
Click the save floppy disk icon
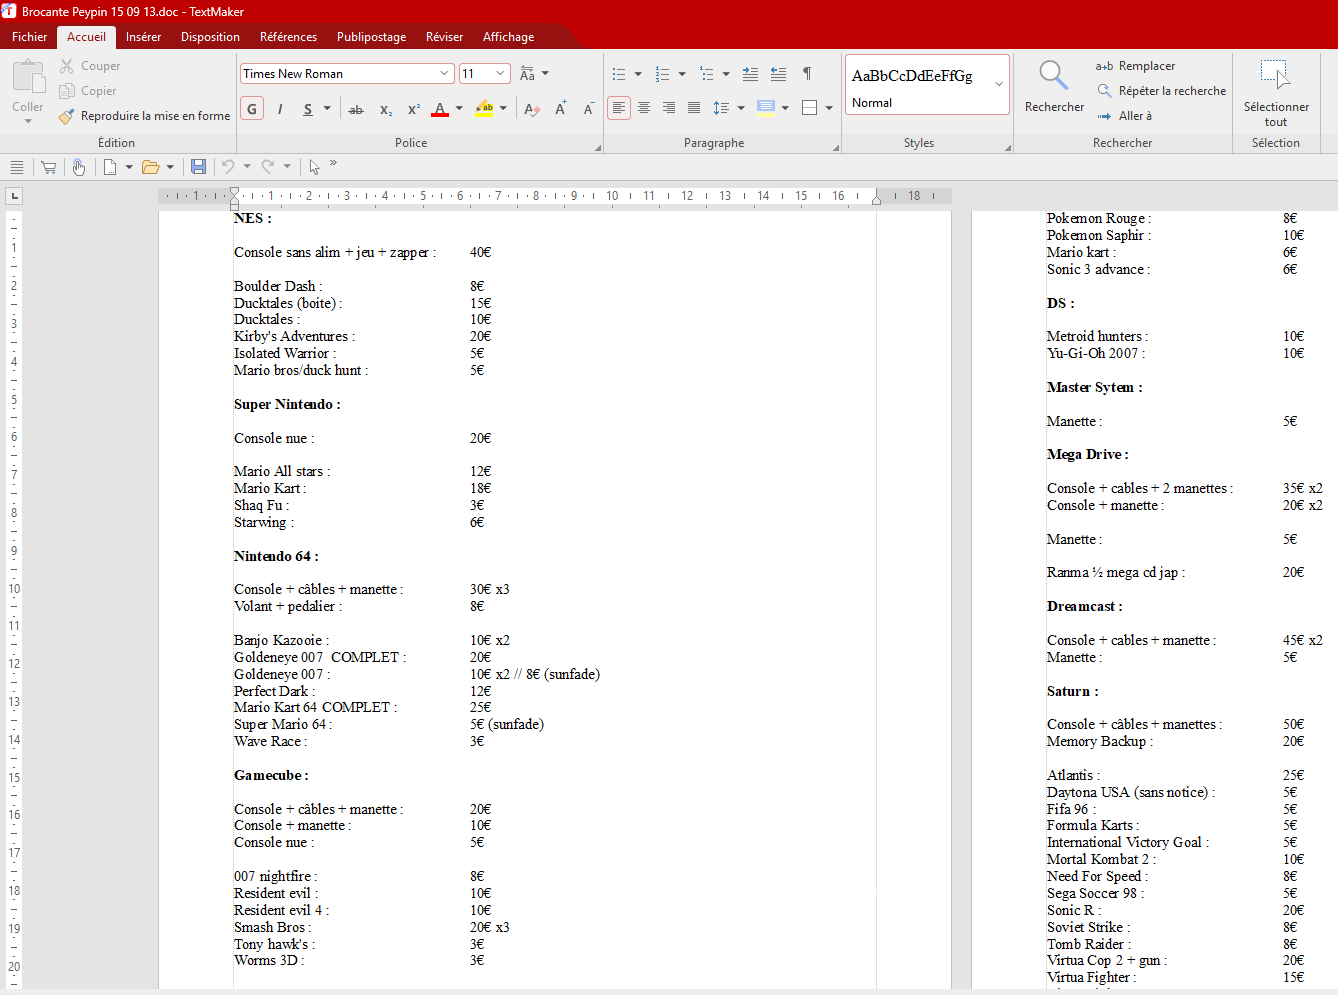pos(198,167)
